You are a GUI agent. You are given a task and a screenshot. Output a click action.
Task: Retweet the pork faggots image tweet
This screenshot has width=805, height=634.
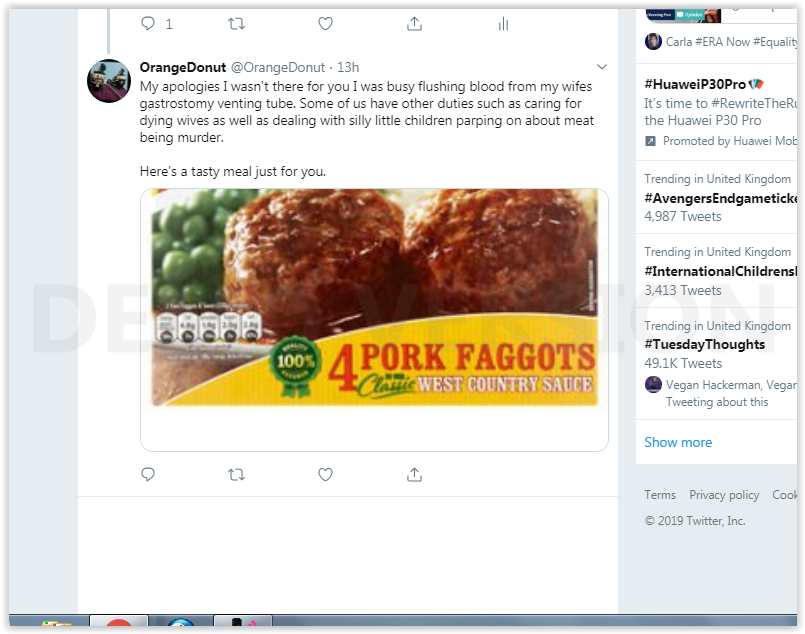[x=237, y=474]
